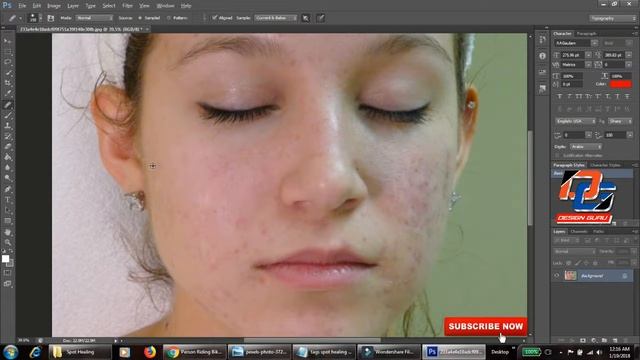Open the leading dropdown in Character panel

point(629,55)
